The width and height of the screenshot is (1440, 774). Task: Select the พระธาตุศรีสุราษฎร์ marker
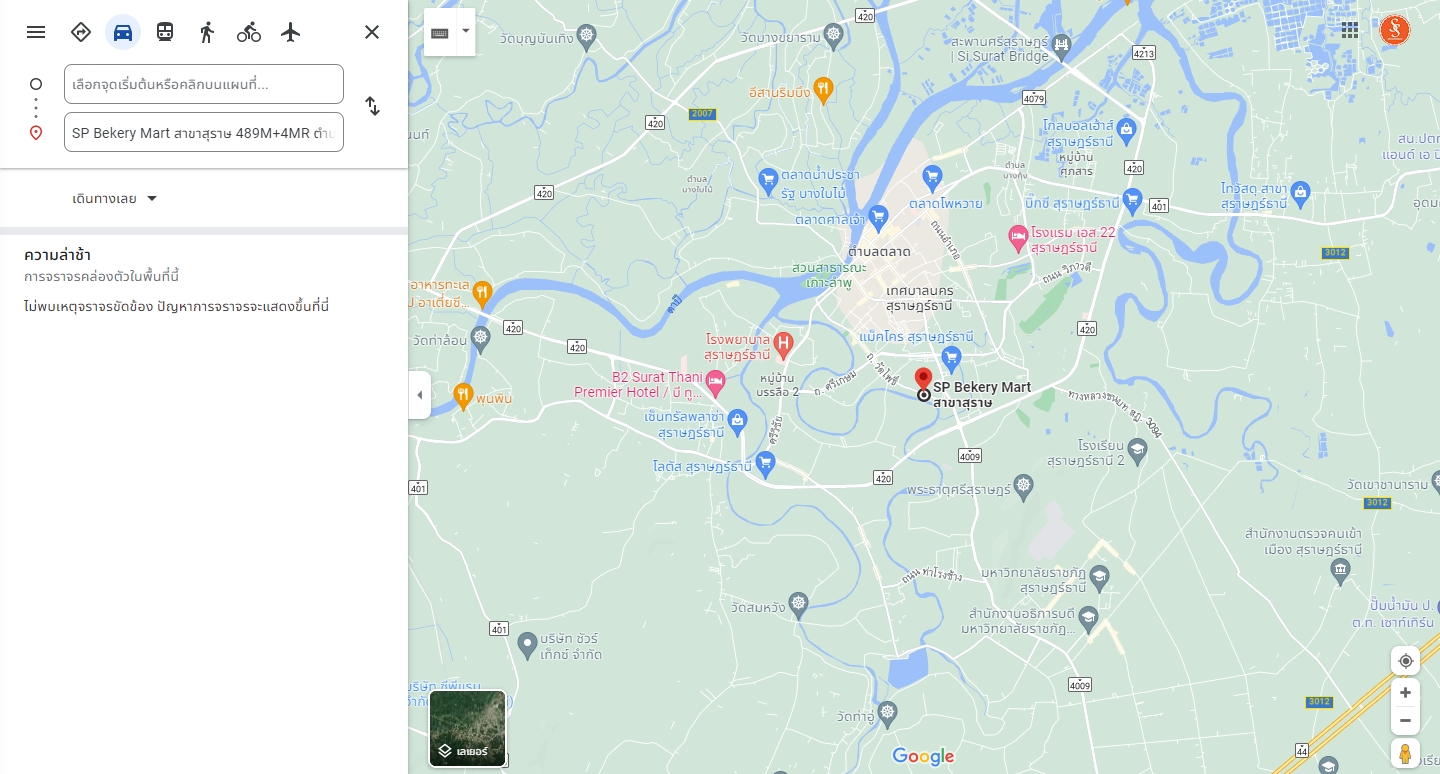1022,488
